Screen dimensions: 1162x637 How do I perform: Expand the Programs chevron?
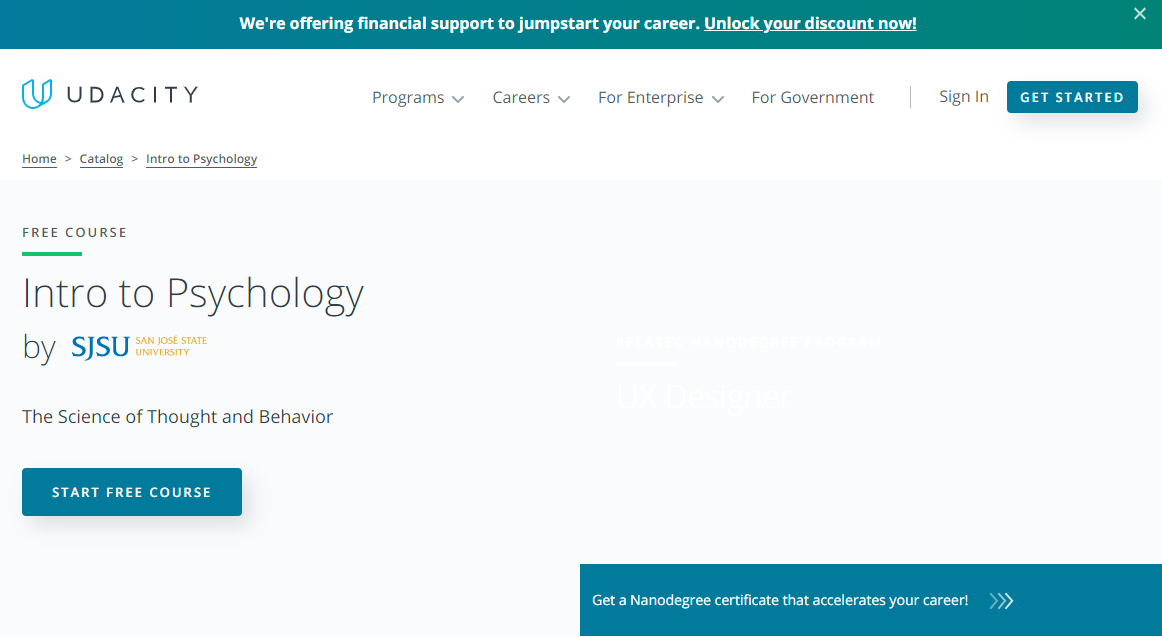tap(458, 99)
